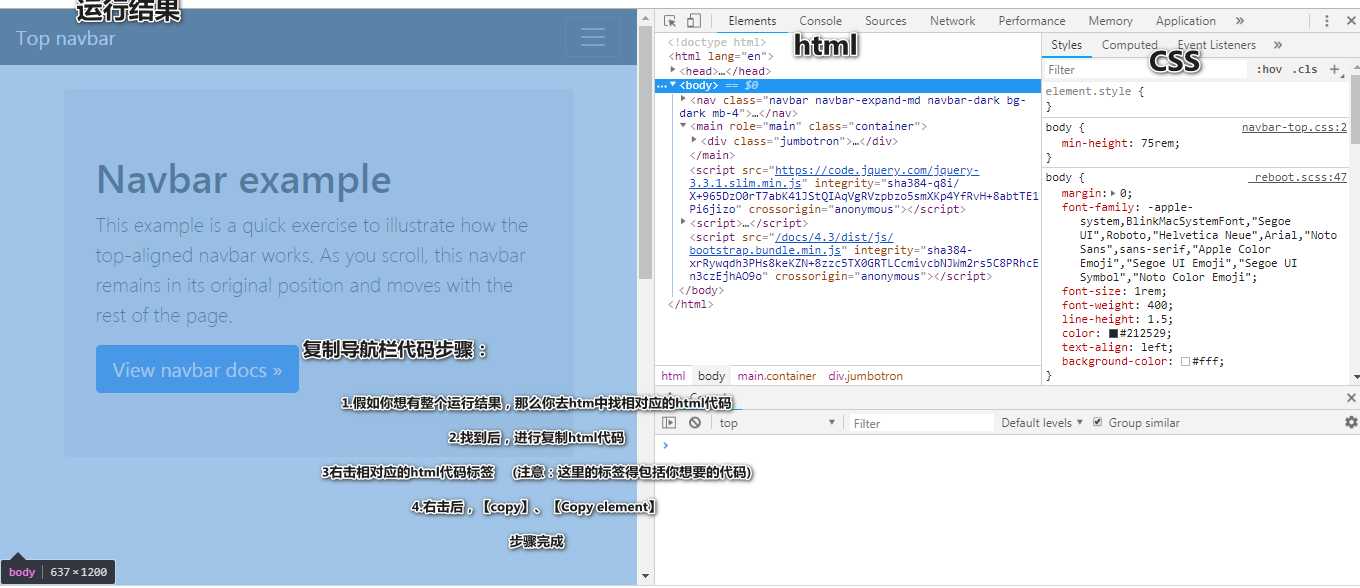
Task: Select the Event Listeners pane tab
Action: [x=1217, y=45]
